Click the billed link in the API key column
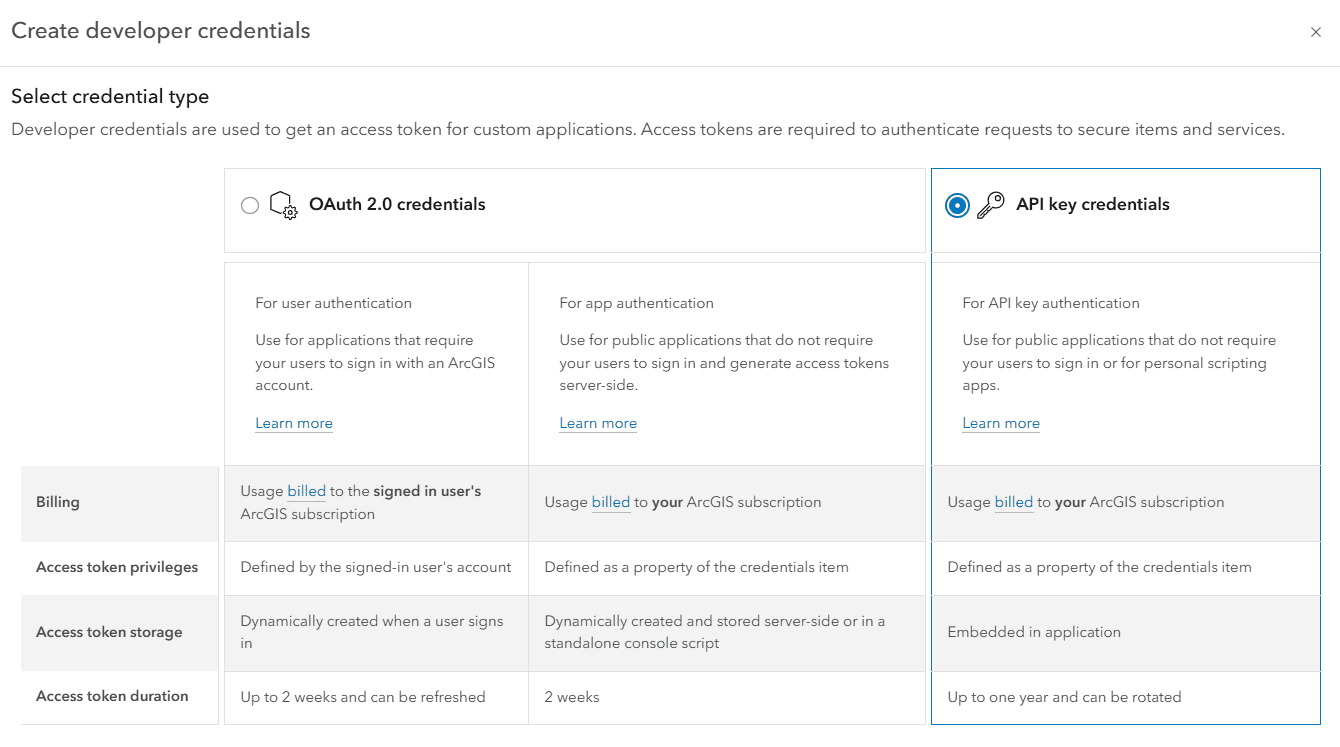This screenshot has width=1340, height=747. click(x=1013, y=502)
